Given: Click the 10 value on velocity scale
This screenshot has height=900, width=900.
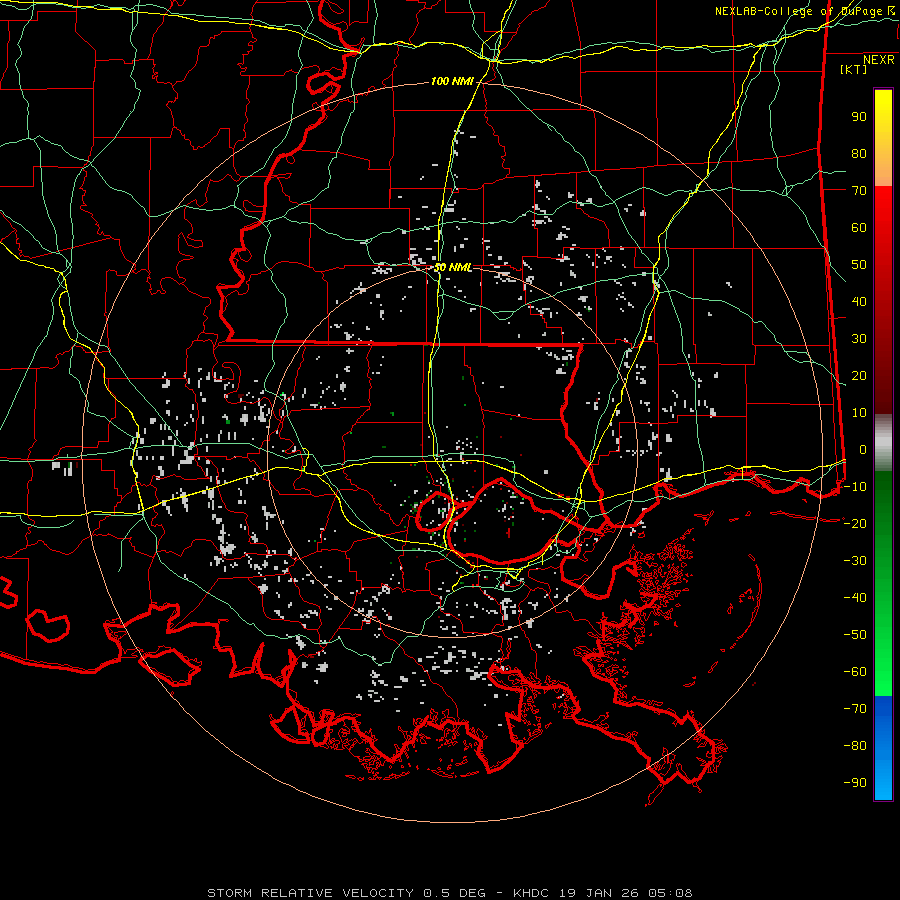Looking at the screenshot, I should click(859, 413).
